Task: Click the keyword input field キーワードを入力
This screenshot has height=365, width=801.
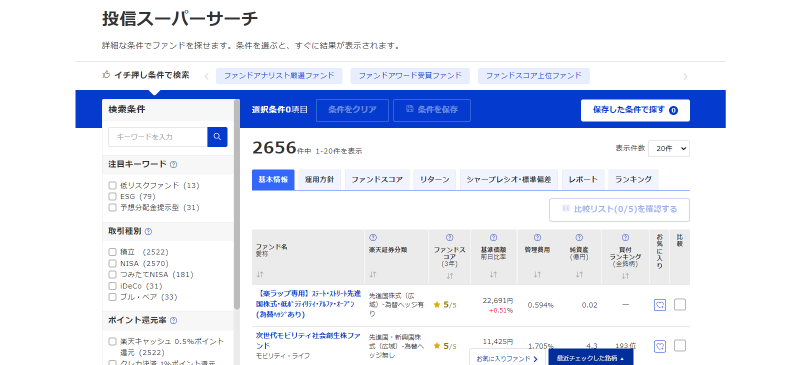Action: [x=158, y=137]
